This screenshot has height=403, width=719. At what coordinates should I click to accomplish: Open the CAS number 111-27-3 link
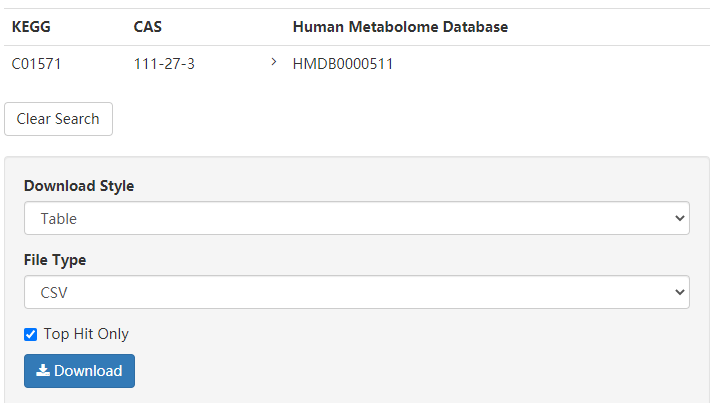click(x=164, y=64)
